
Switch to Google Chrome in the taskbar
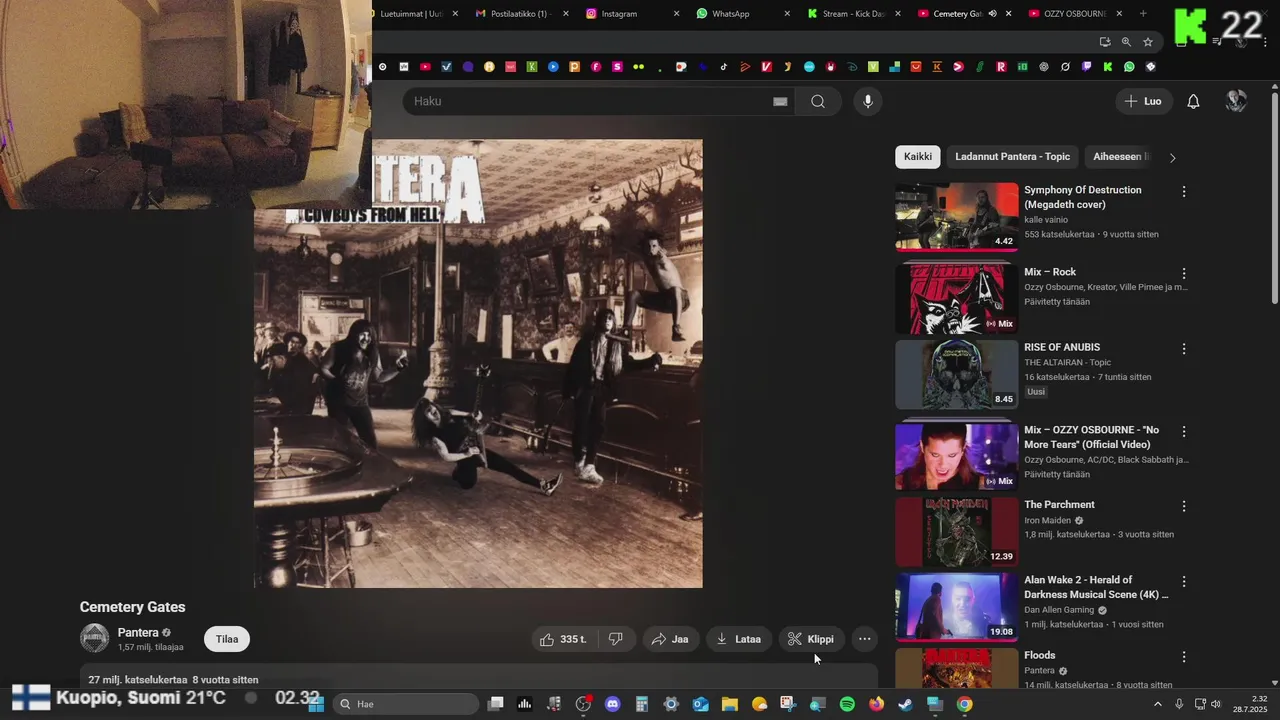[x=964, y=704]
